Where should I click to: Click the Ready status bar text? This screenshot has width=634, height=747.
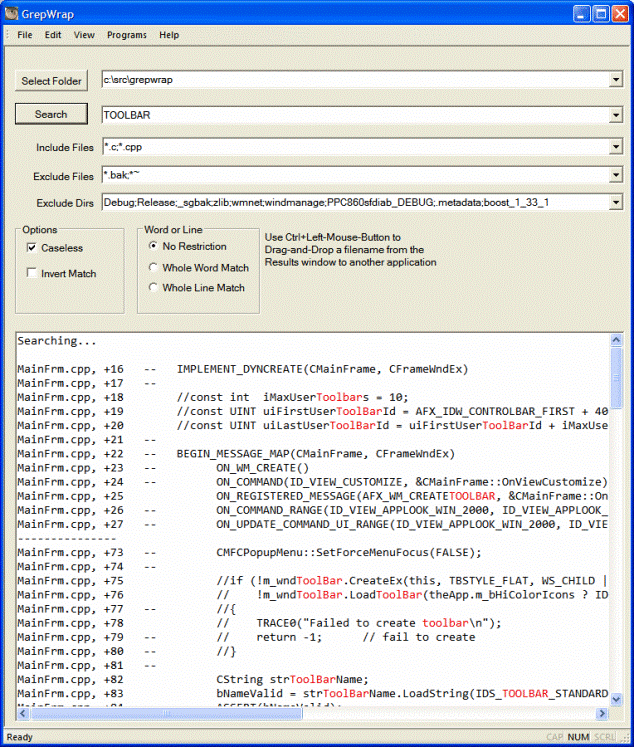click(20, 737)
